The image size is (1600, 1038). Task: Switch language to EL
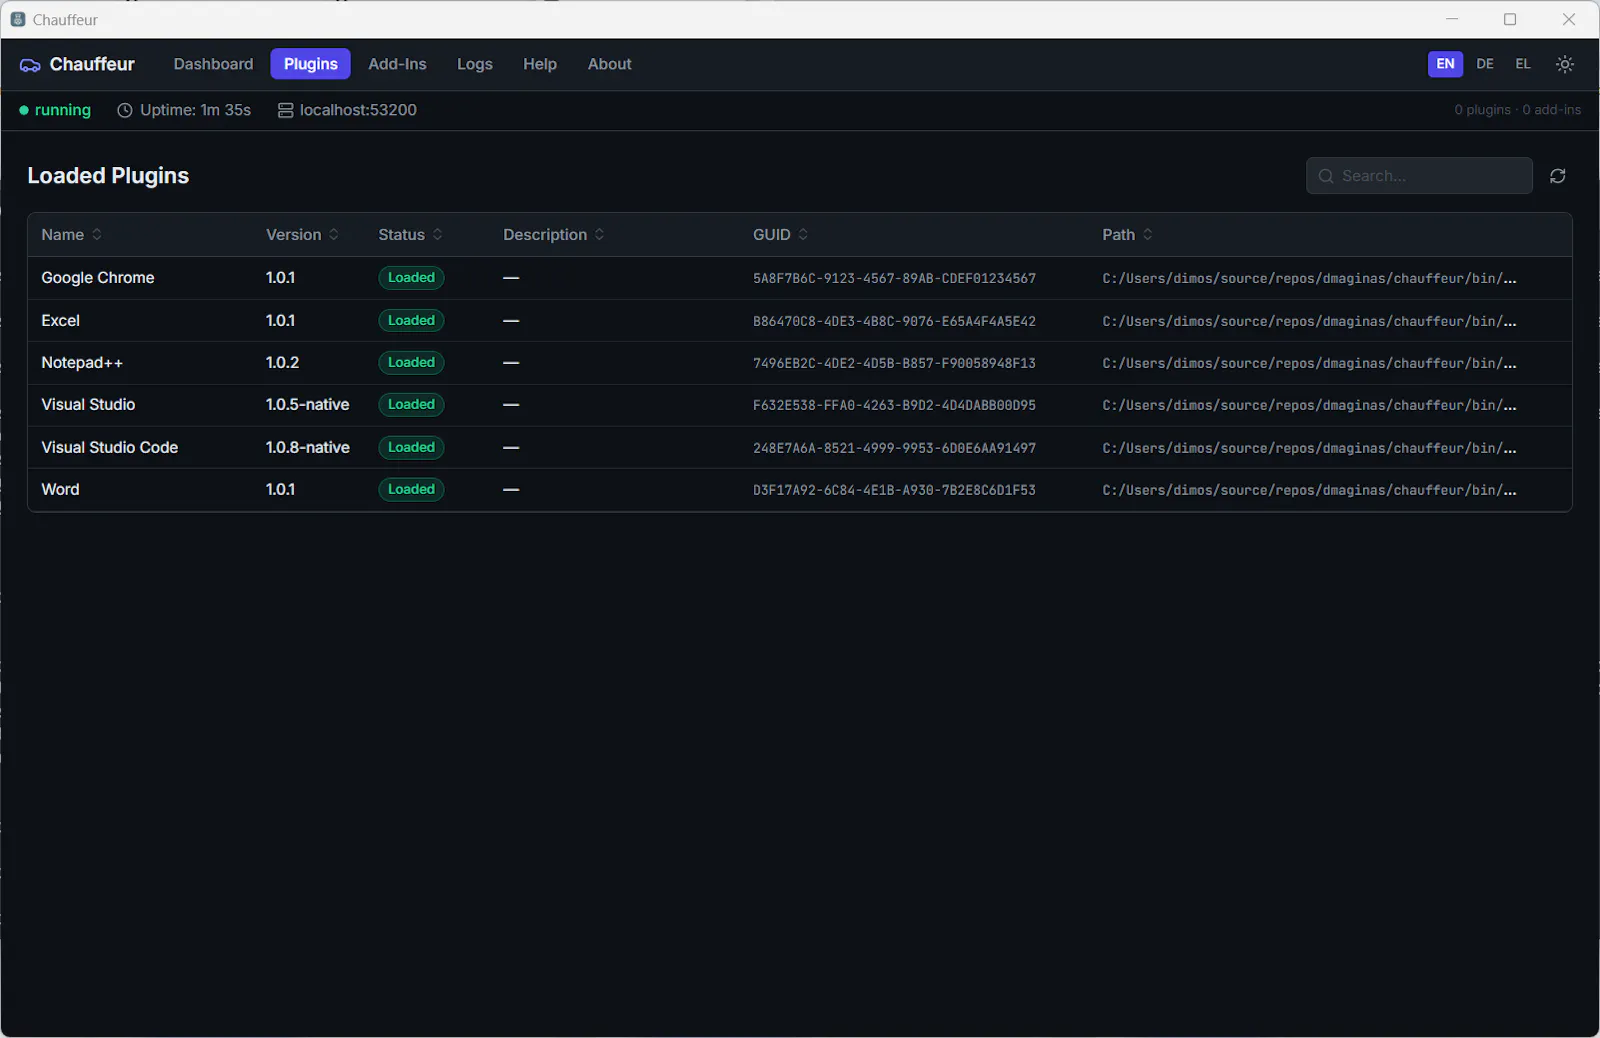click(1523, 64)
